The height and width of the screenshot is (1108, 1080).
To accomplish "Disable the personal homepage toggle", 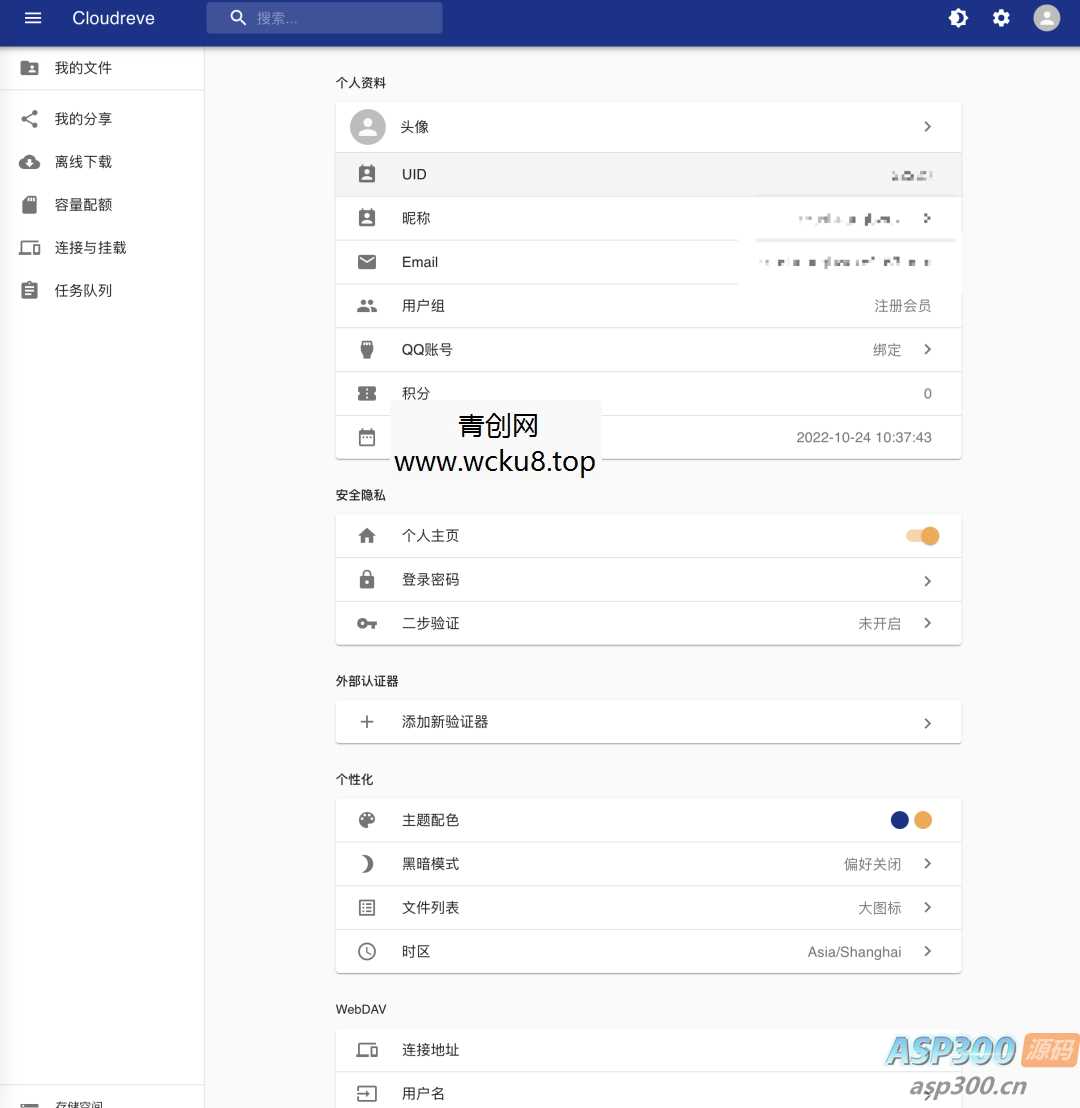I will tap(921, 535).
